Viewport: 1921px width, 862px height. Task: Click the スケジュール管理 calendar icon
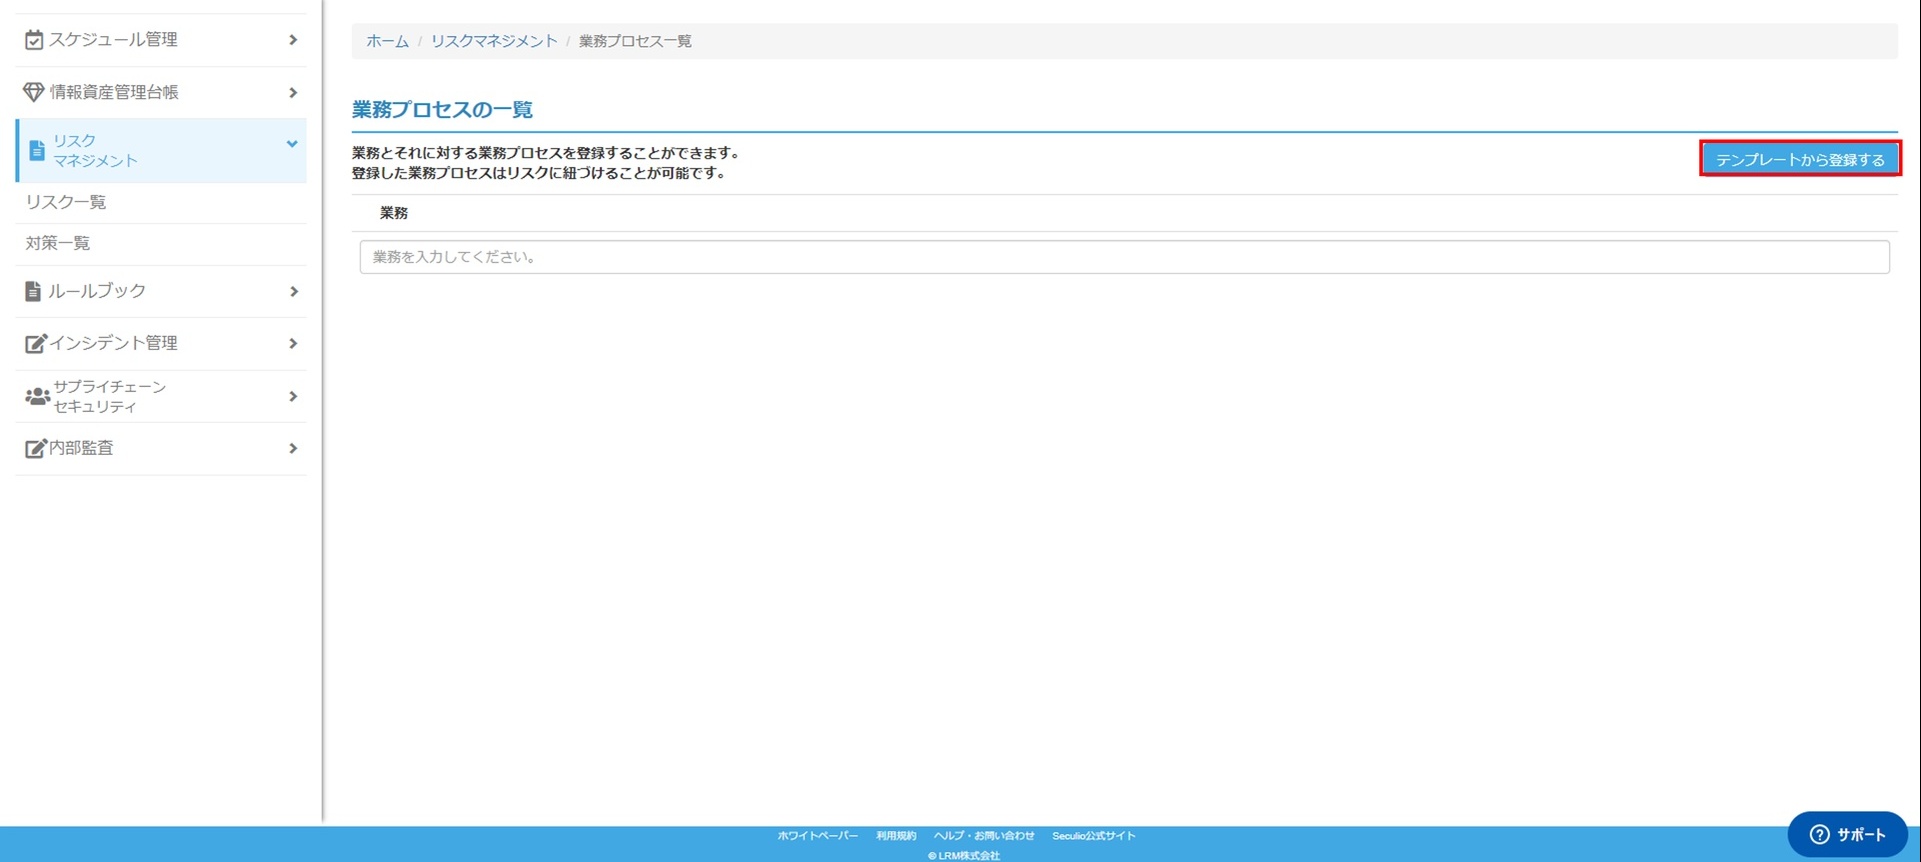click(34, 40)
